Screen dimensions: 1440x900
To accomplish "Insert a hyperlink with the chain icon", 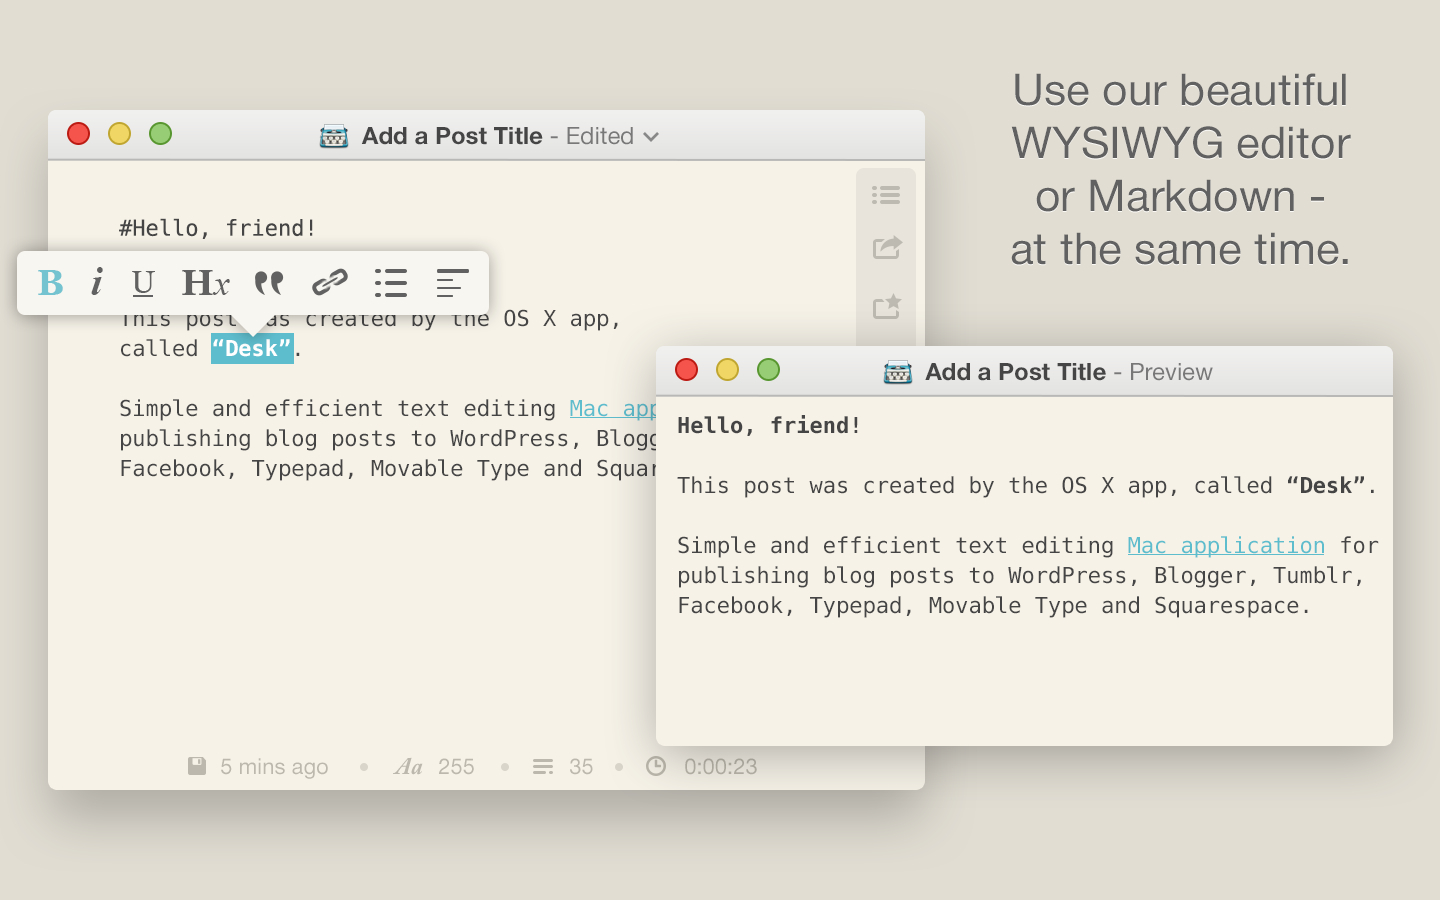I will pos(329,283).
